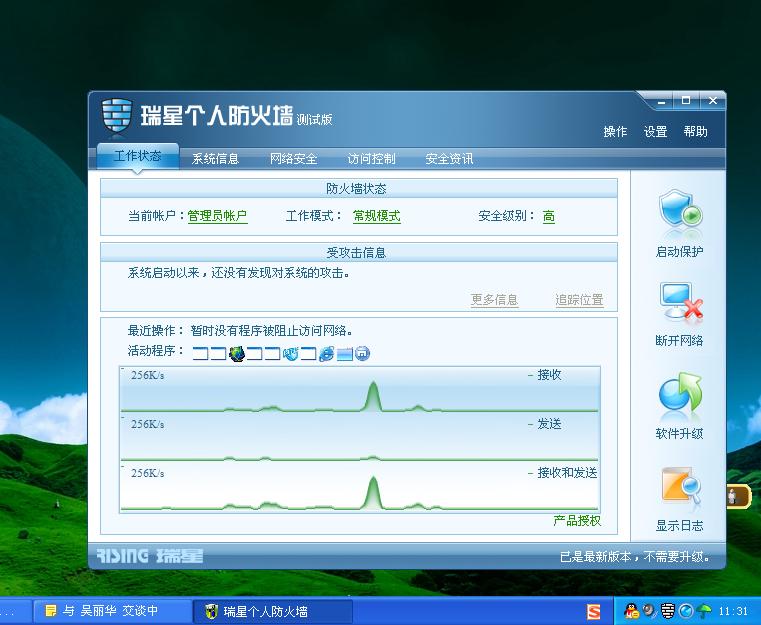Click 瑞星个人防火墙 taskbar button
Viewport: 761px width, 625px height.
click(x=273, y=611)
